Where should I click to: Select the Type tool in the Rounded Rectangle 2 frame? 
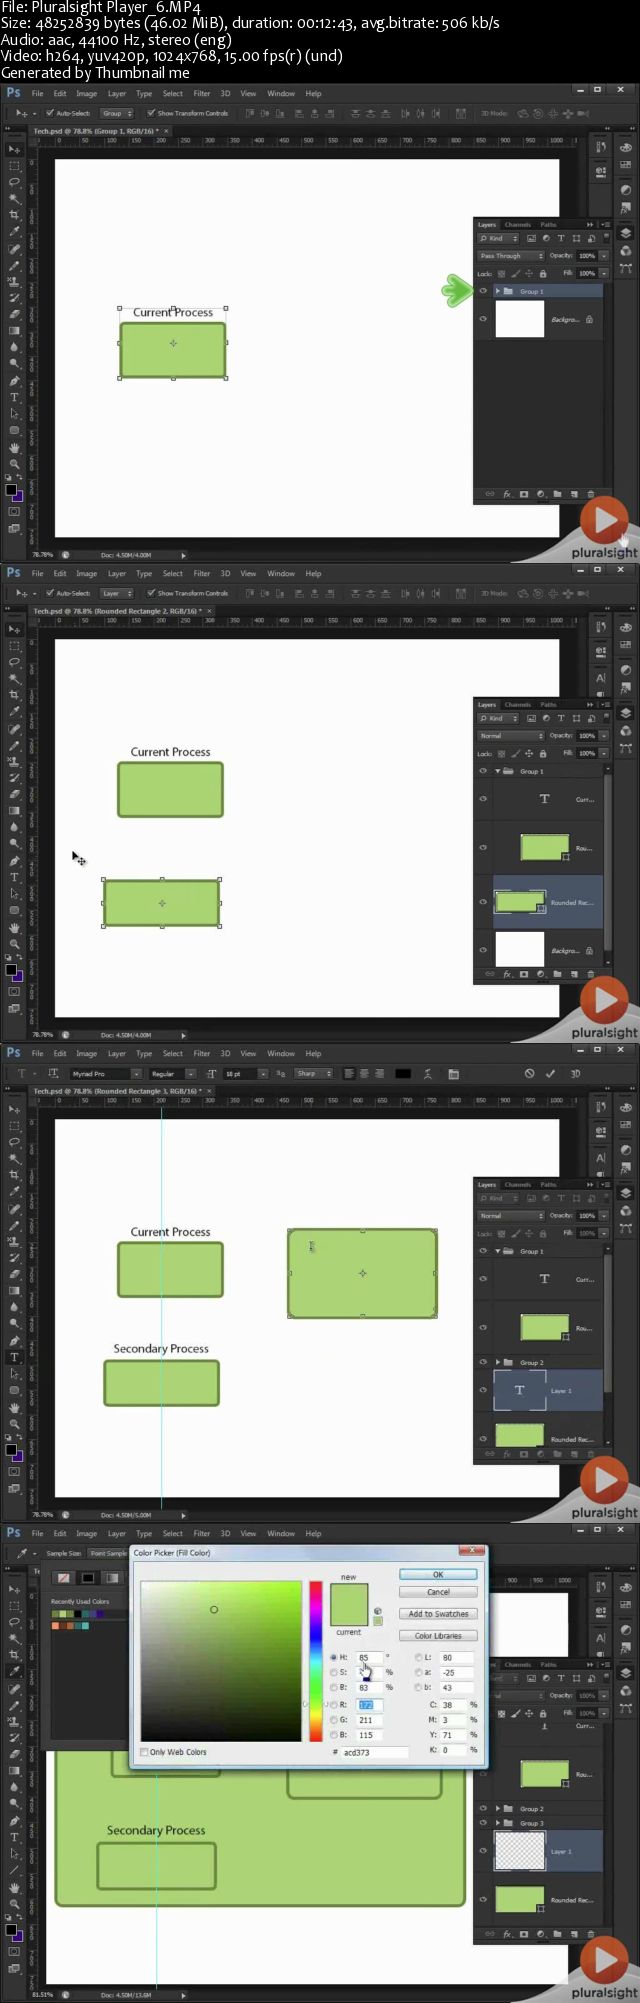(x=14, y=877)
